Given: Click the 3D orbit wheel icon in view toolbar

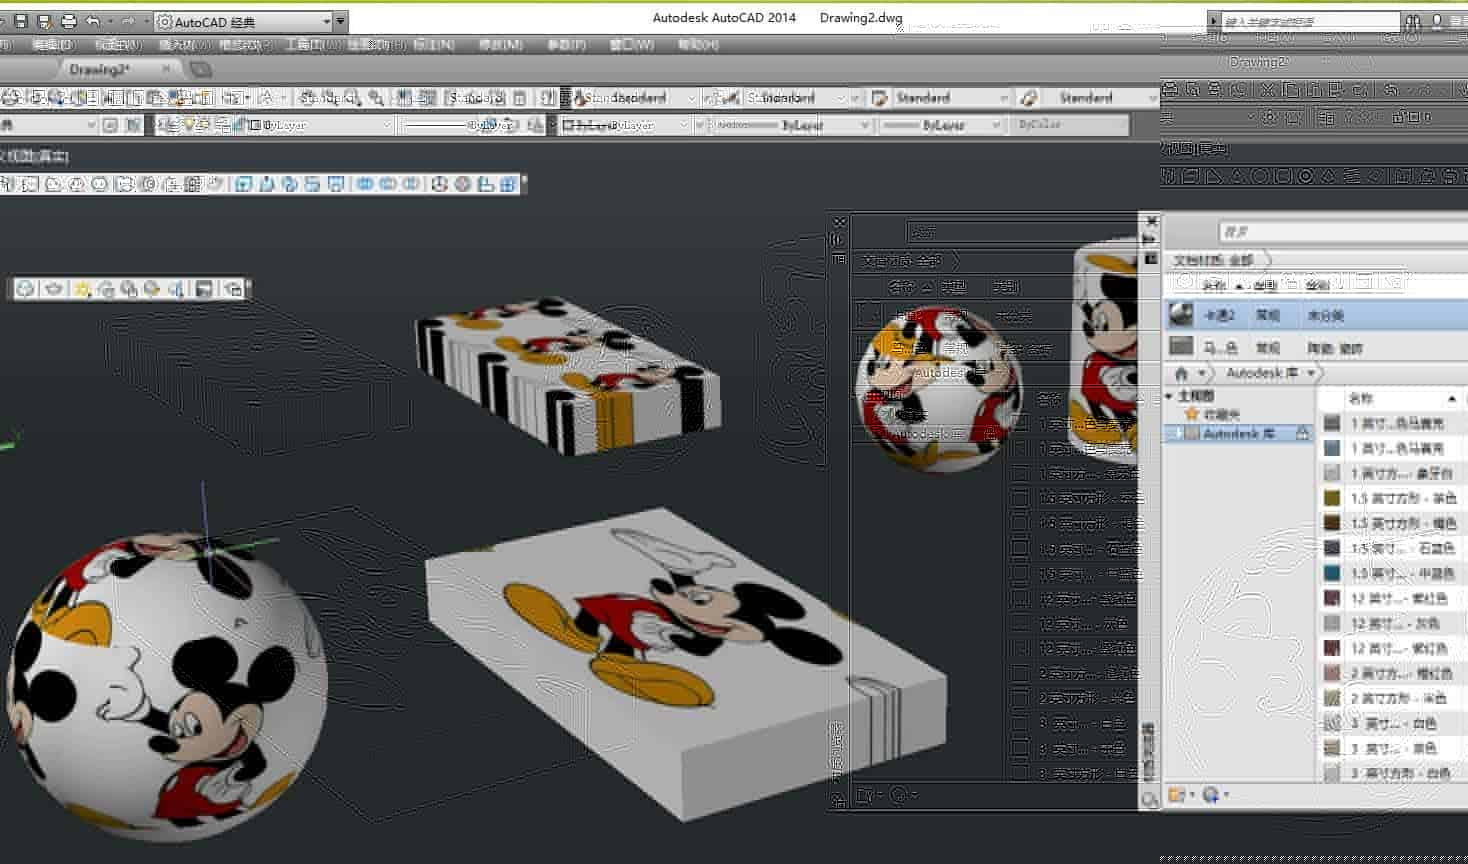Looking at the screenshot, I should pos(439,184).
